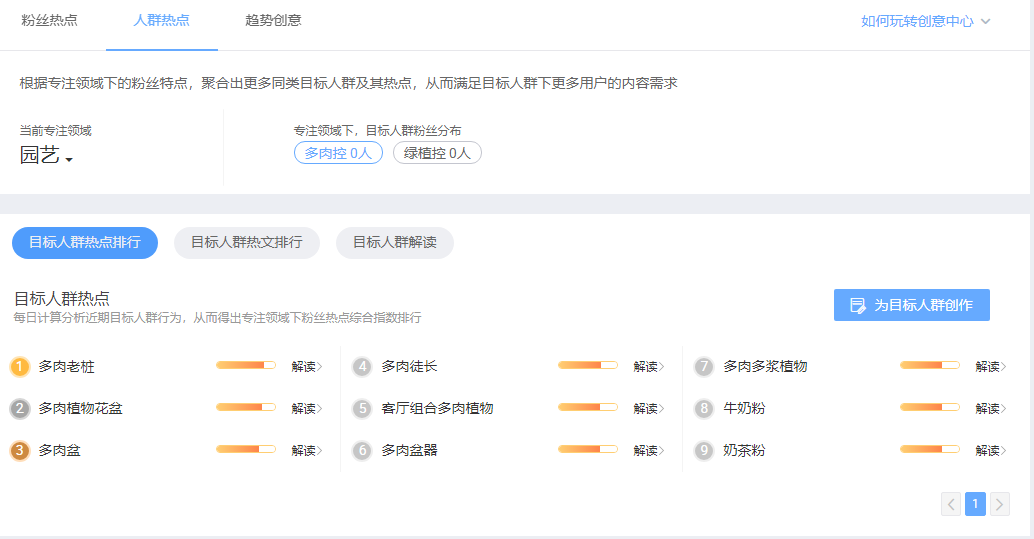The width and height of the screenshot is (1034, 539).
Task: Expand 解读 for 牛奶粉
Action: coord(990,409)
